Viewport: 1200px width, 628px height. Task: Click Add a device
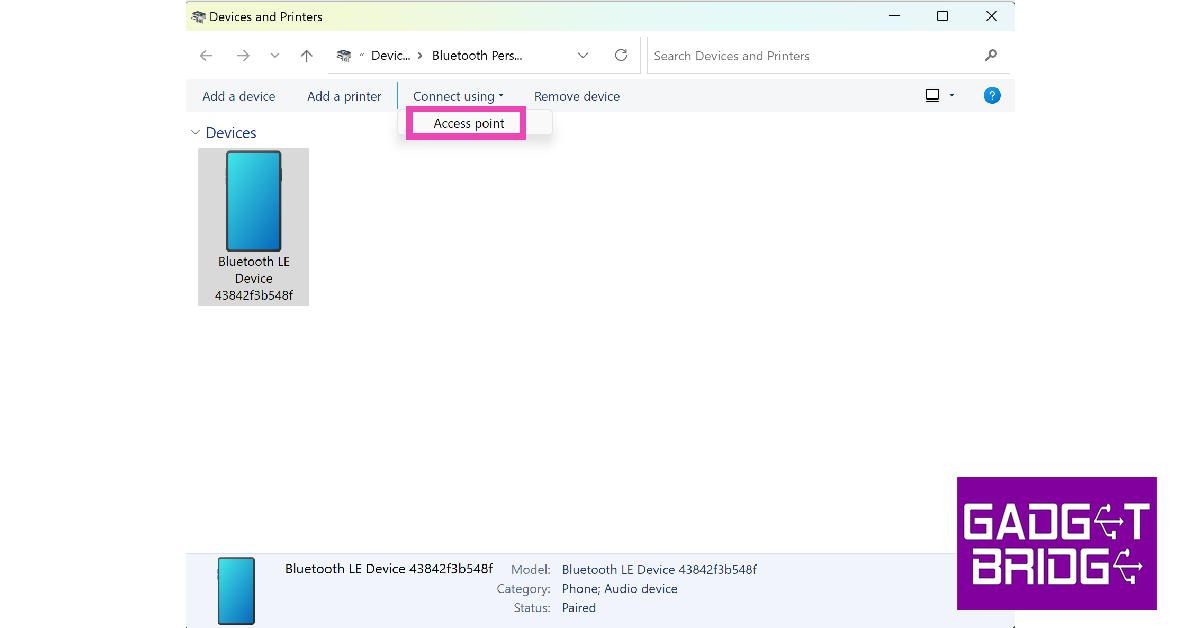[238, 97]
